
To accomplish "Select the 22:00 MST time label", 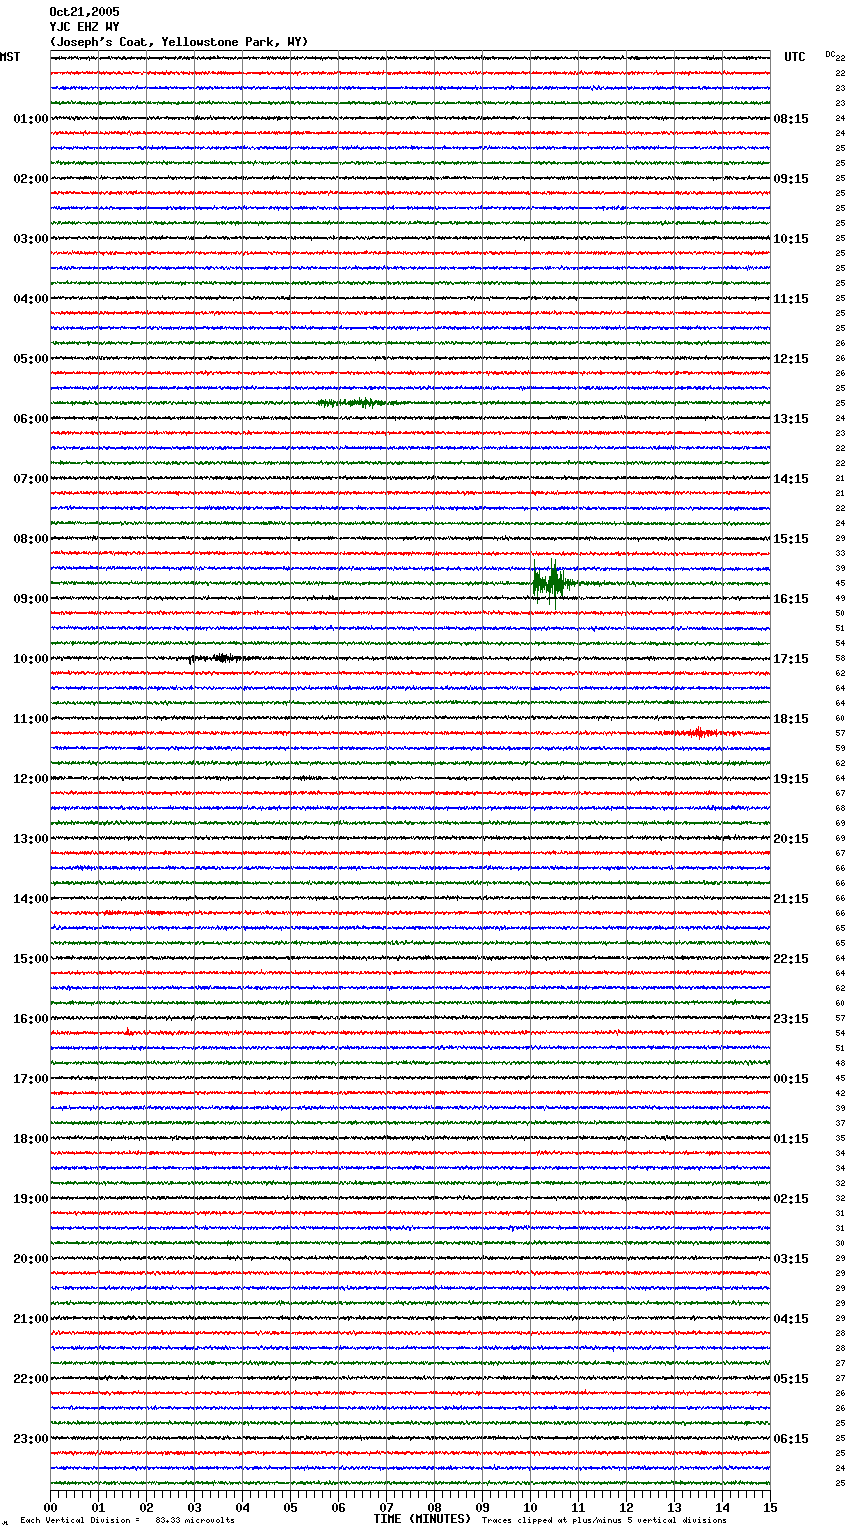I will pos(30,1379).
